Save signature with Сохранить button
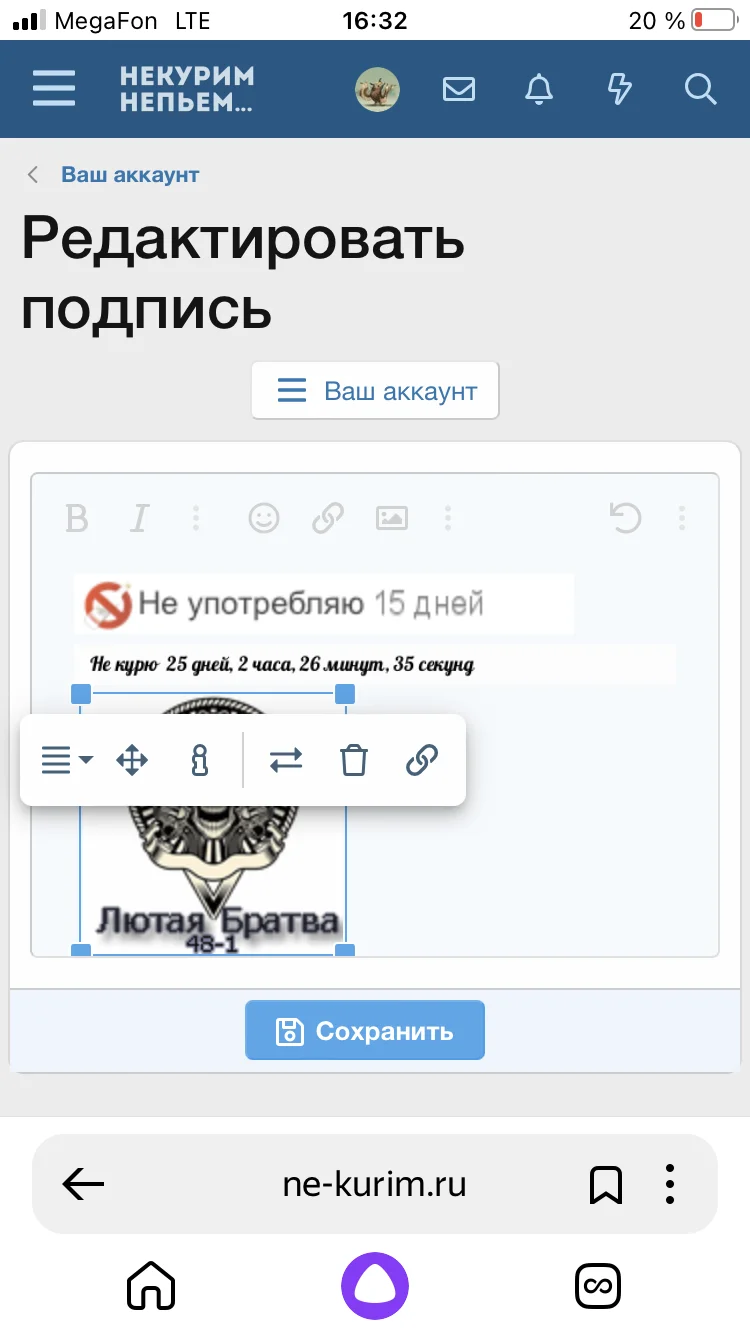 tap(365, 1031)
